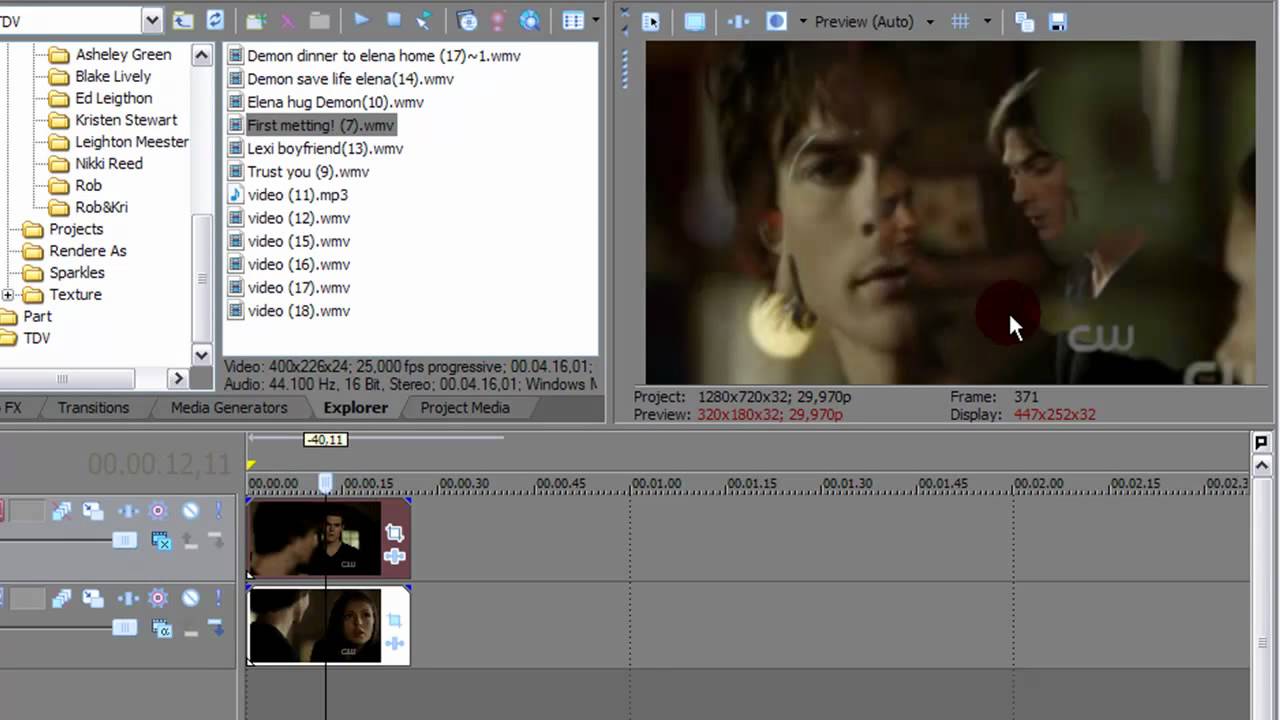
Task: Click the Get Media from Web icon
Action: (467, 20)
